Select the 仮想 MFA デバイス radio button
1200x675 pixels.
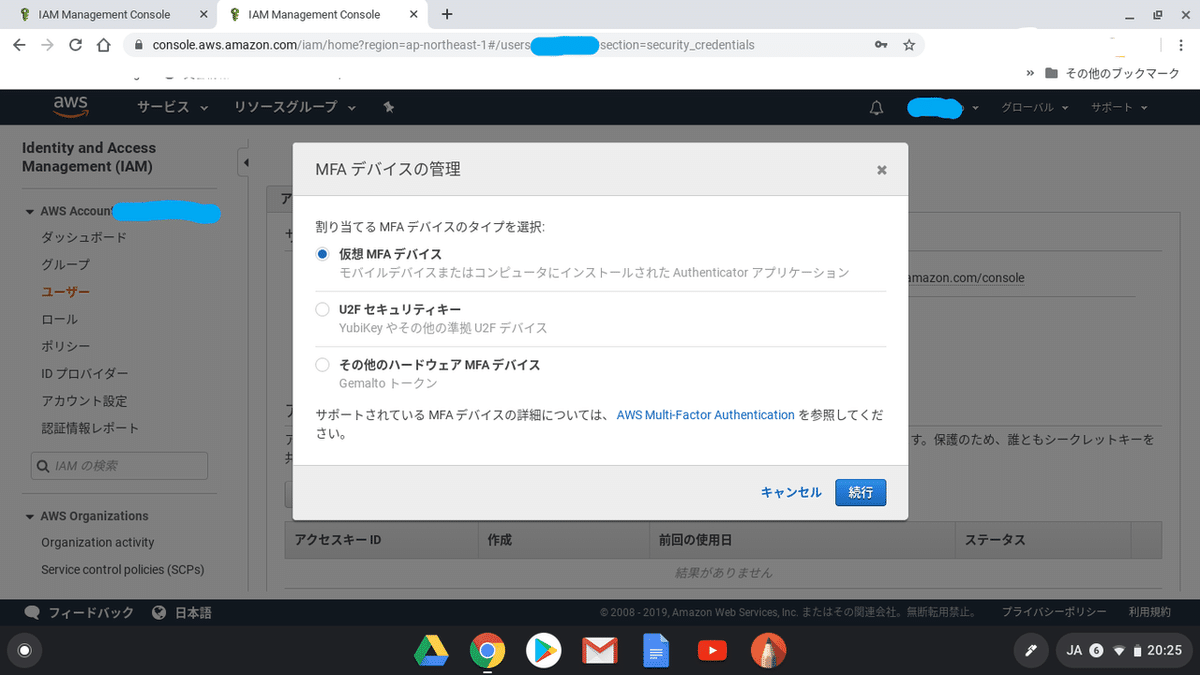(x=322, y=253)
